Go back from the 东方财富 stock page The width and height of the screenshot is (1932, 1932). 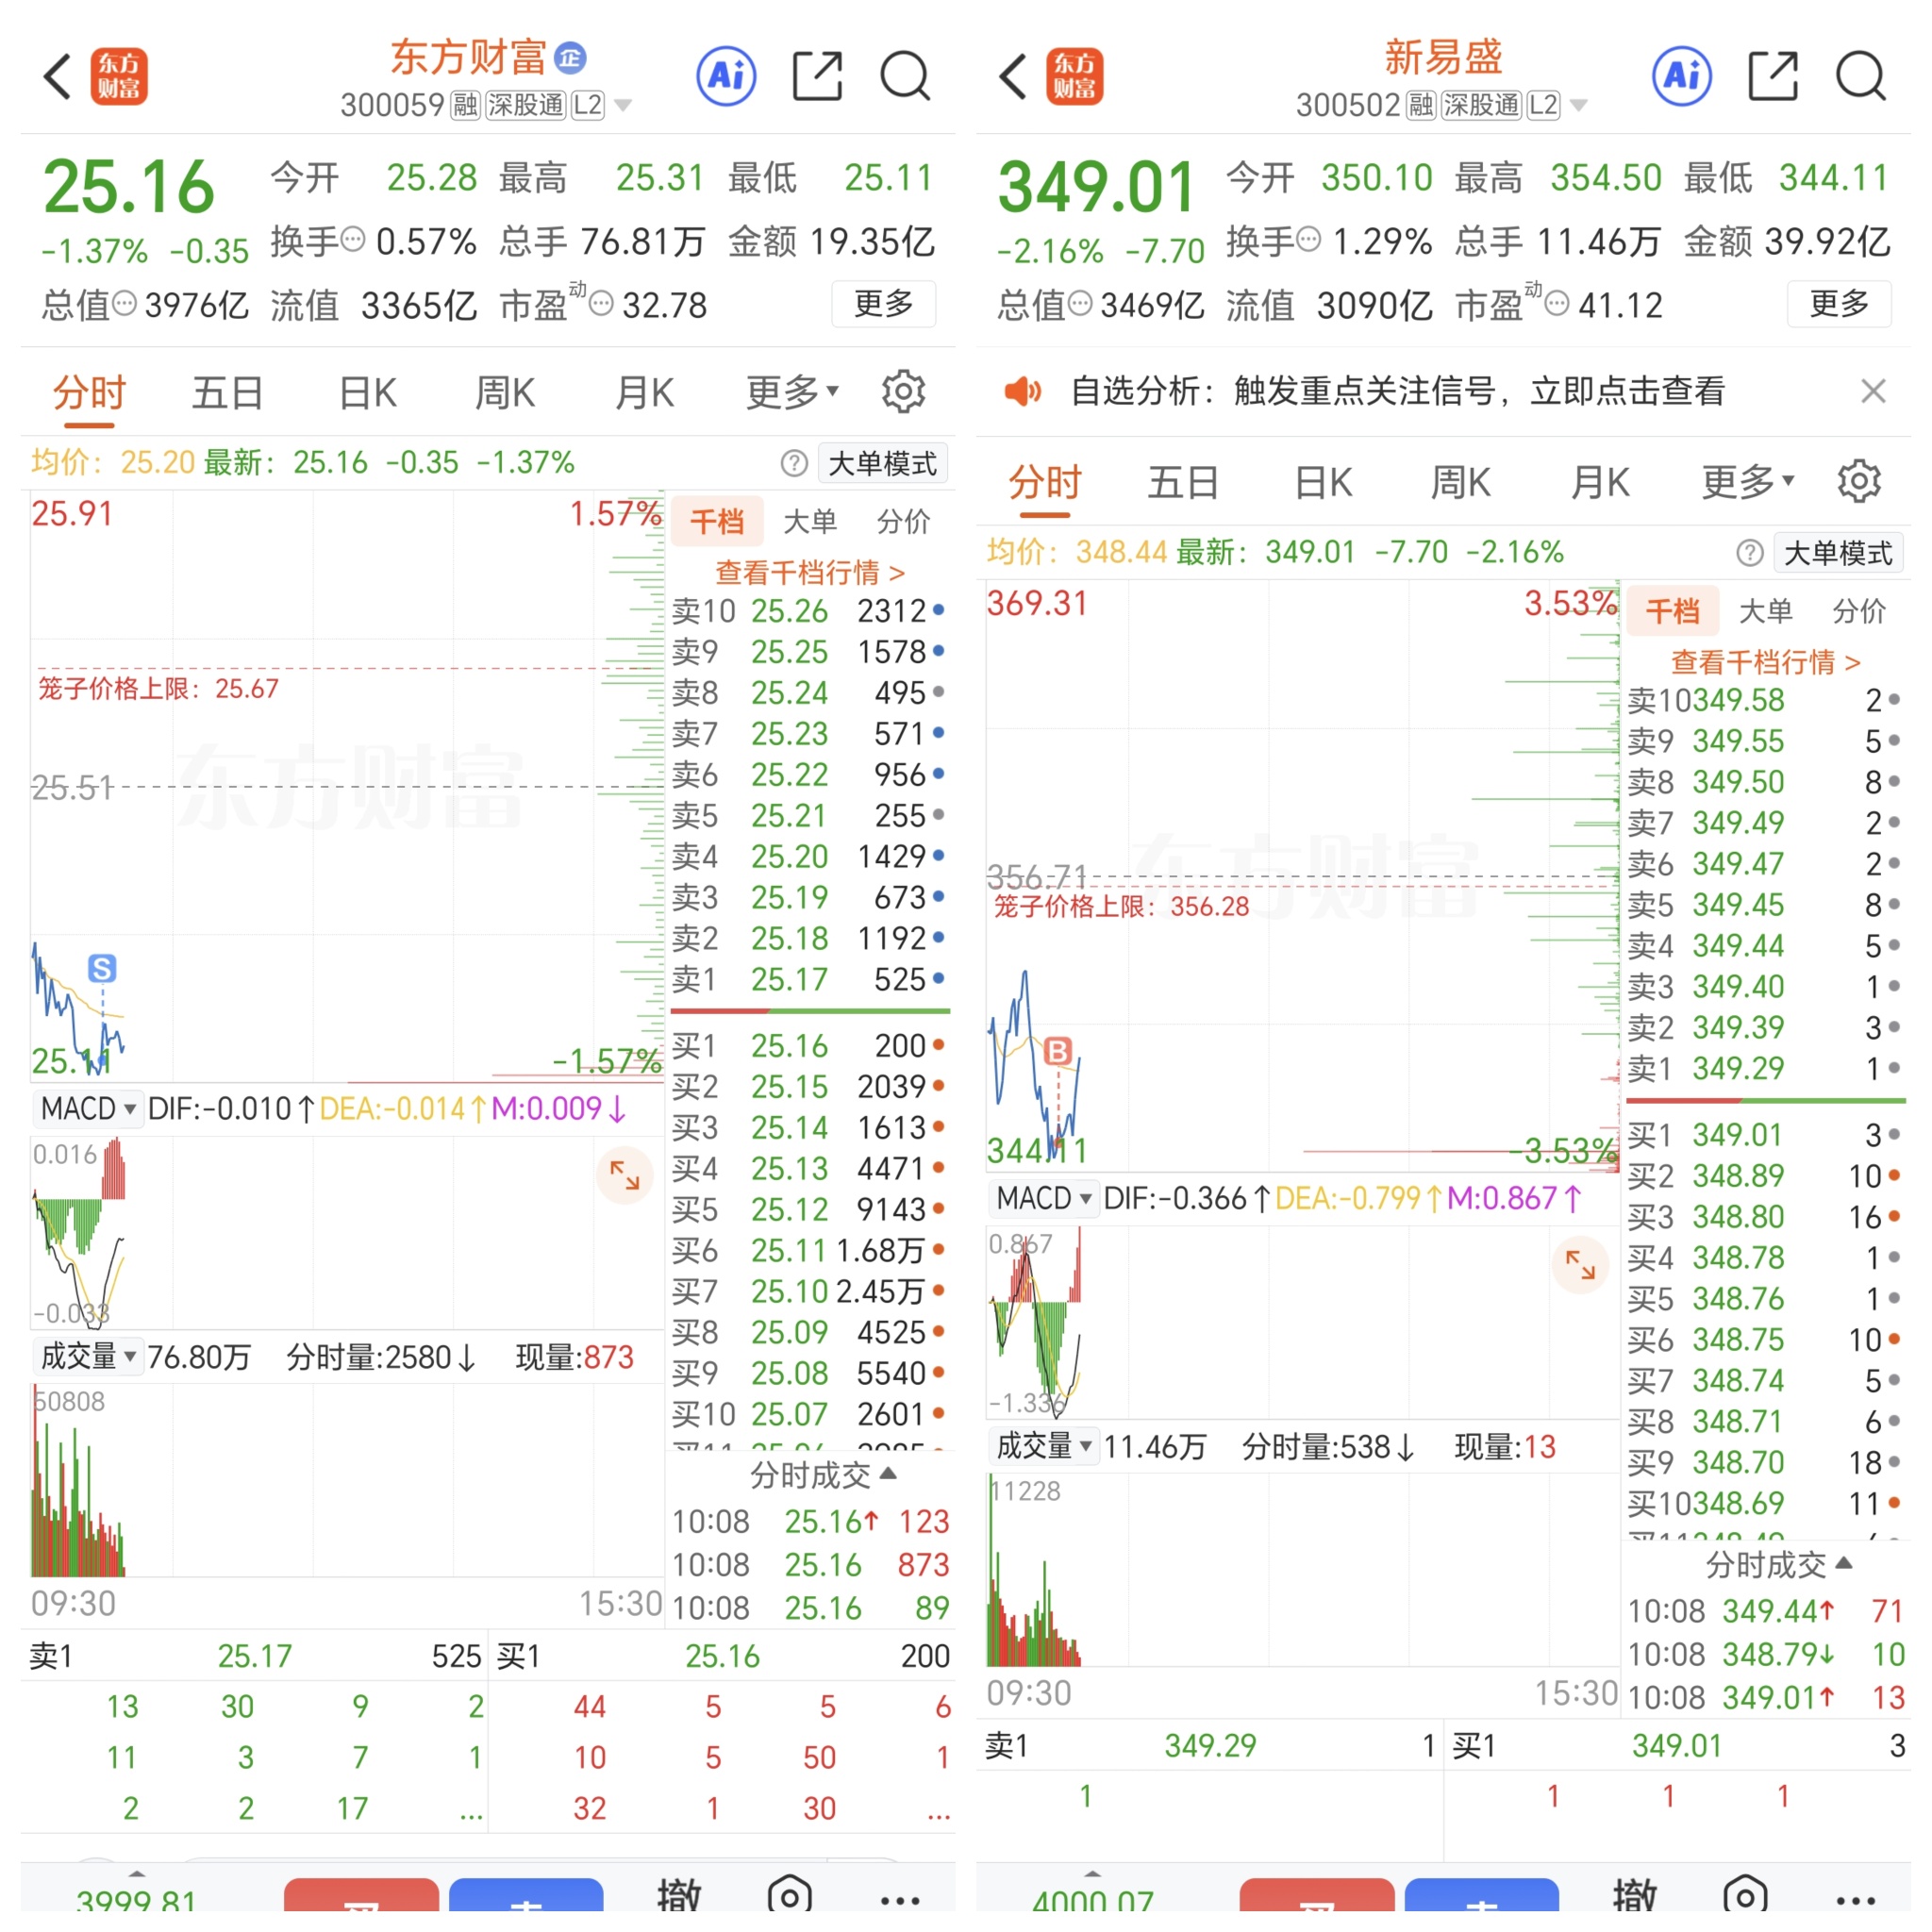tap(58, 76)
